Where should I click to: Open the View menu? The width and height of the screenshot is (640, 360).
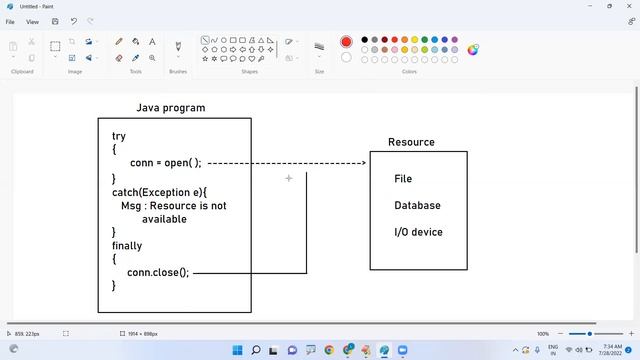point(32,22)
